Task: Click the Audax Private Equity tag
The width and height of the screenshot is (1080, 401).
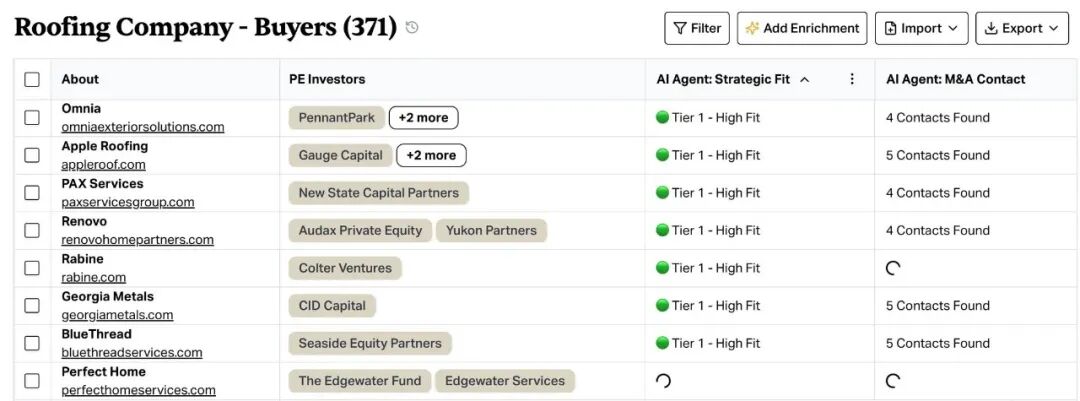Action: tap(360, 231)
